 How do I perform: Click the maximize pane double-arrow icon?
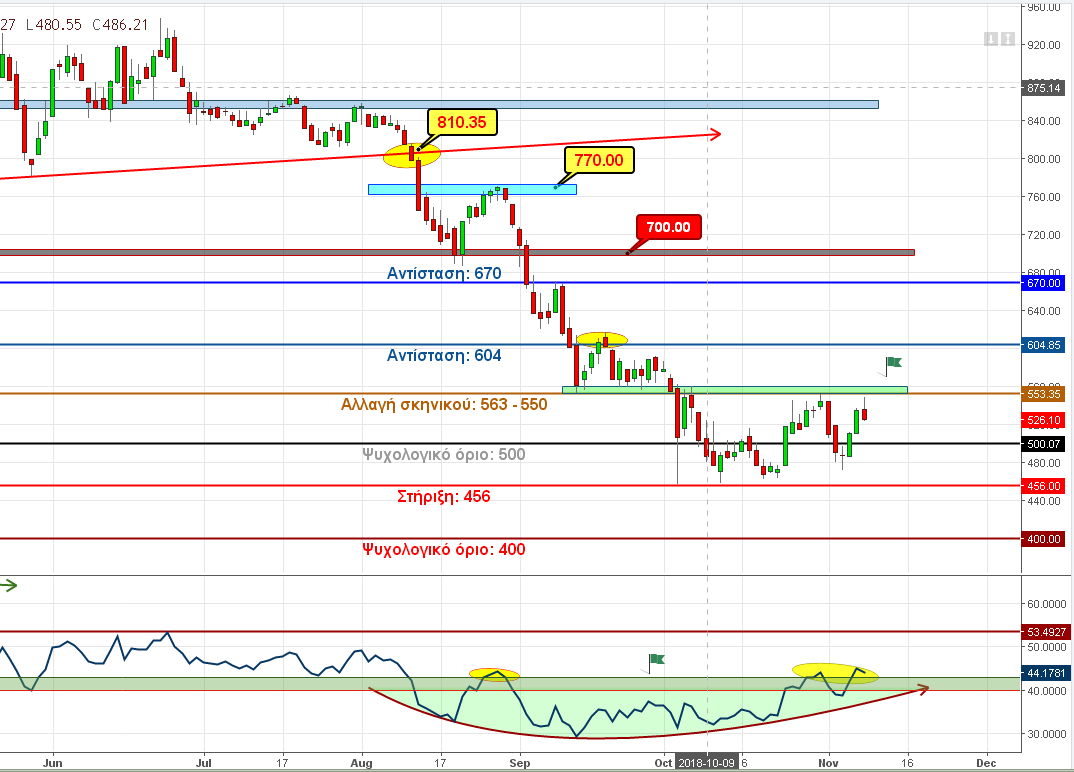pyautogui.click(x=1008, y=39)
